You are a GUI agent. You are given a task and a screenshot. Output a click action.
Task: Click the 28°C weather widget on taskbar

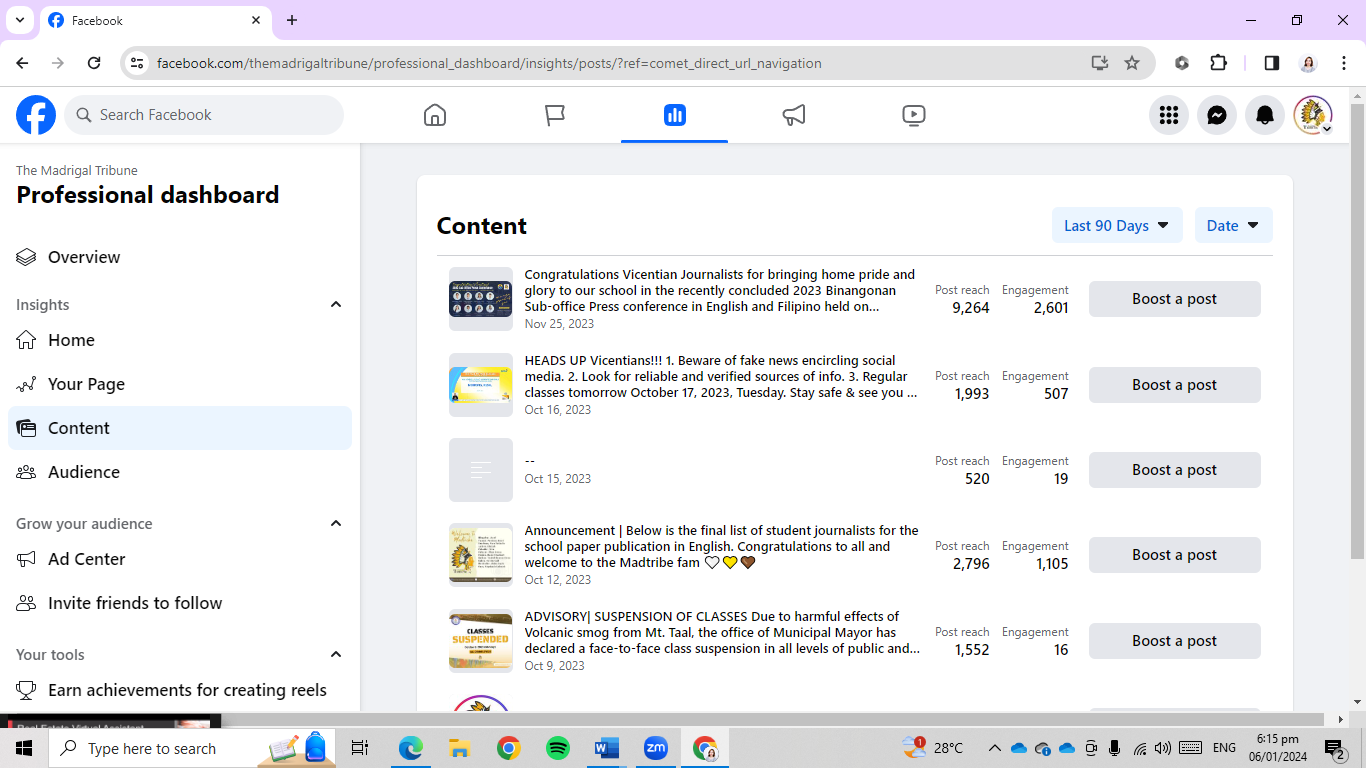coord(934,748)
